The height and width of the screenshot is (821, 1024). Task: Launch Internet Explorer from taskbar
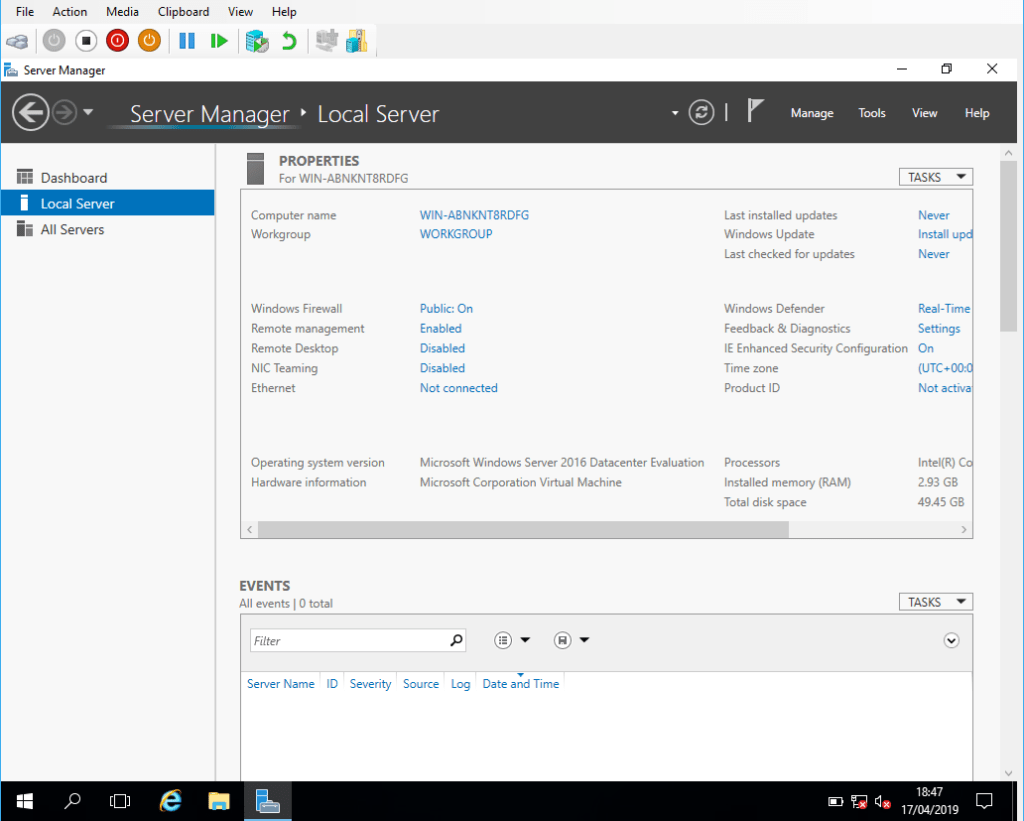click(x=170, y=801)
